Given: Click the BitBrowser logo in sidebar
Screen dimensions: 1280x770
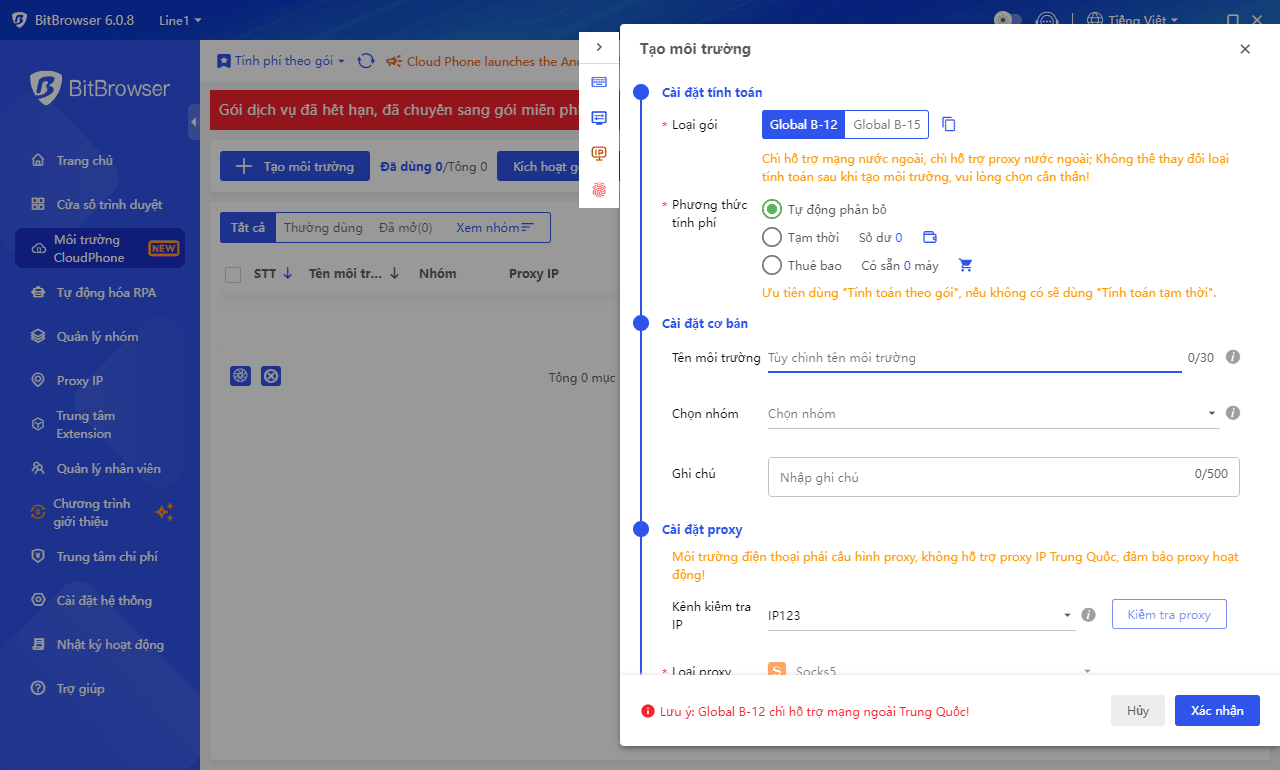Looking at the screenshot, I should pos(100,88).
